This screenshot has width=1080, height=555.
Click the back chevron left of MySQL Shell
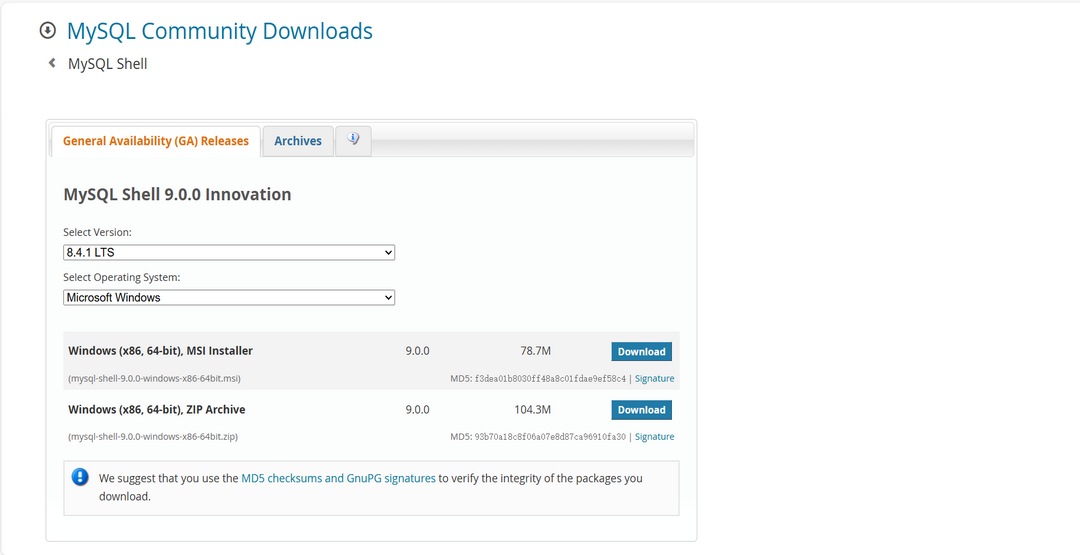[x=52, y=63]
